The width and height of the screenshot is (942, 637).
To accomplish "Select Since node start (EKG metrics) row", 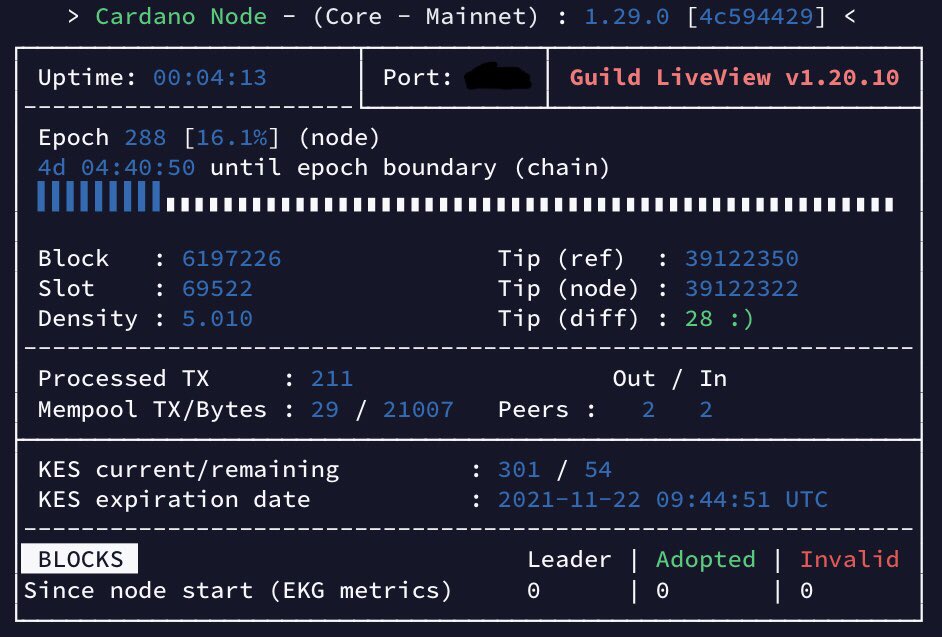I will click(238, 590).
